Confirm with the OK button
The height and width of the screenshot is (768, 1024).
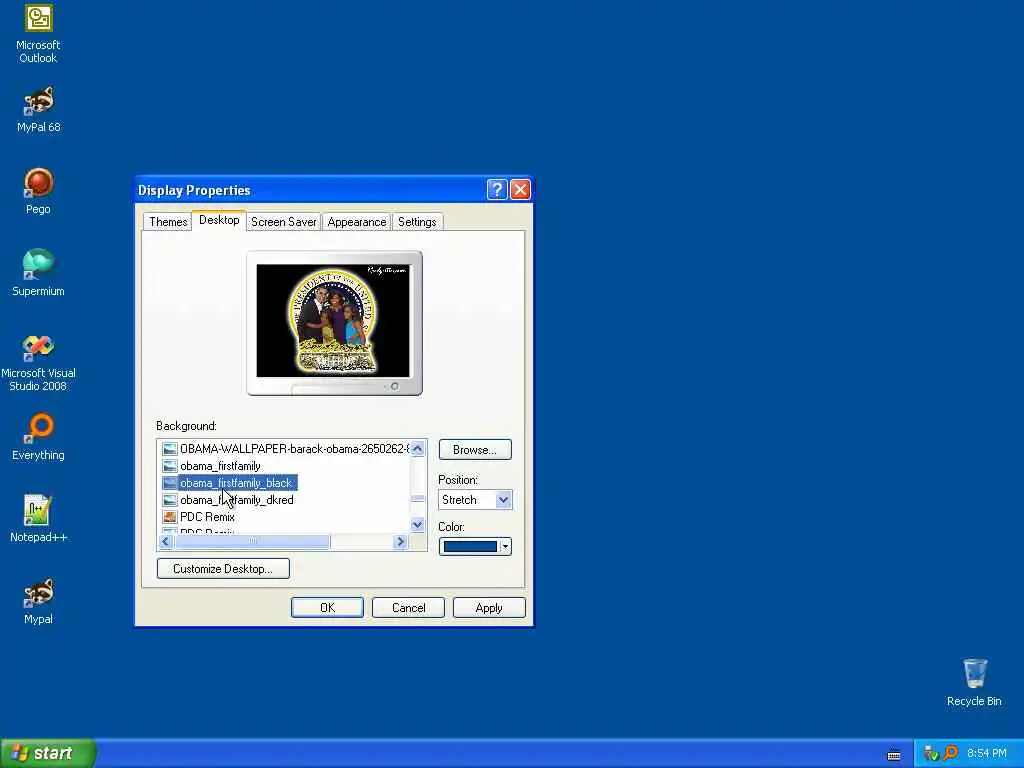click(x=327, y=607)
